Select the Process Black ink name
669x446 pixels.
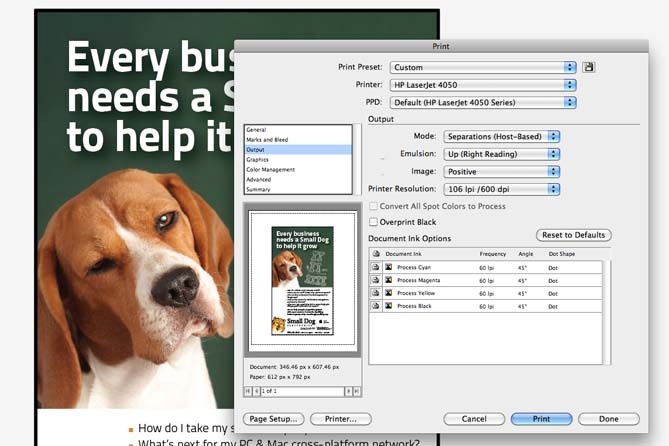[x=414, y=306]
